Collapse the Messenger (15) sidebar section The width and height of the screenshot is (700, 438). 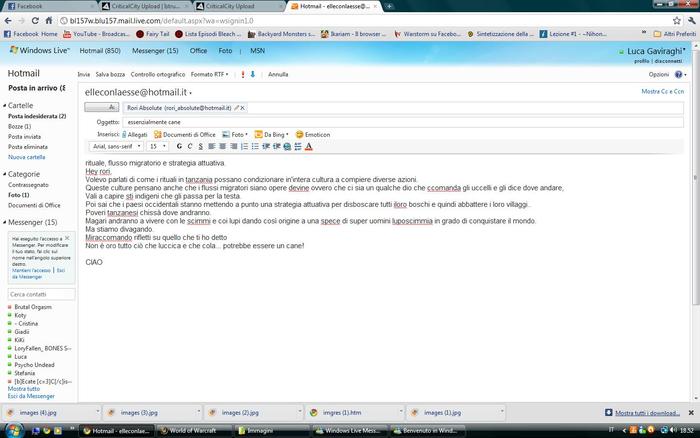(x=5, y=222)
